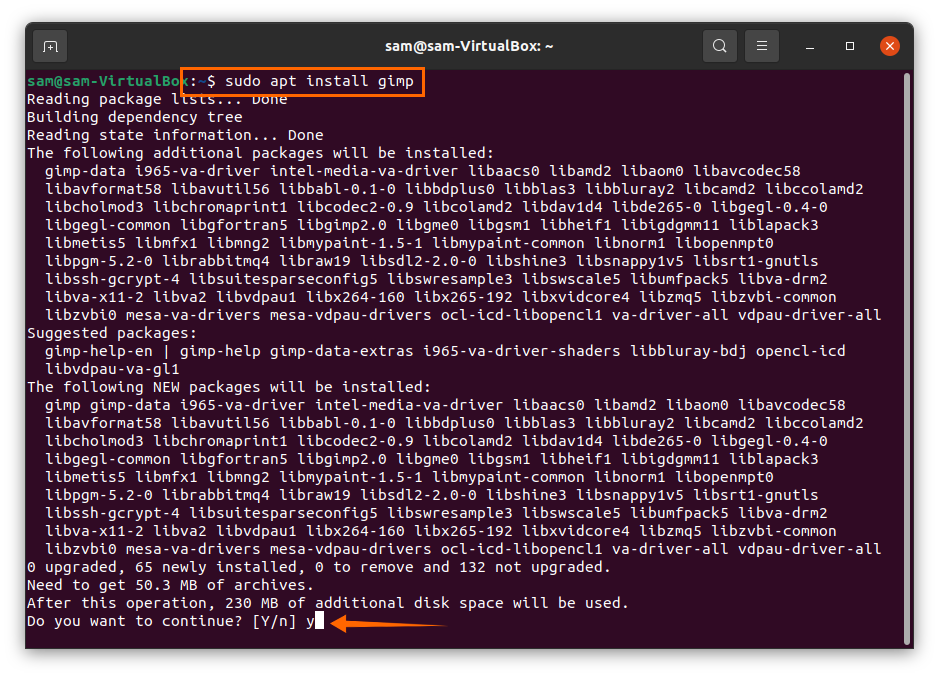Viewport: 939px width, 677px height.
Task: Click the Suggested packages: line
Action: 112,333
